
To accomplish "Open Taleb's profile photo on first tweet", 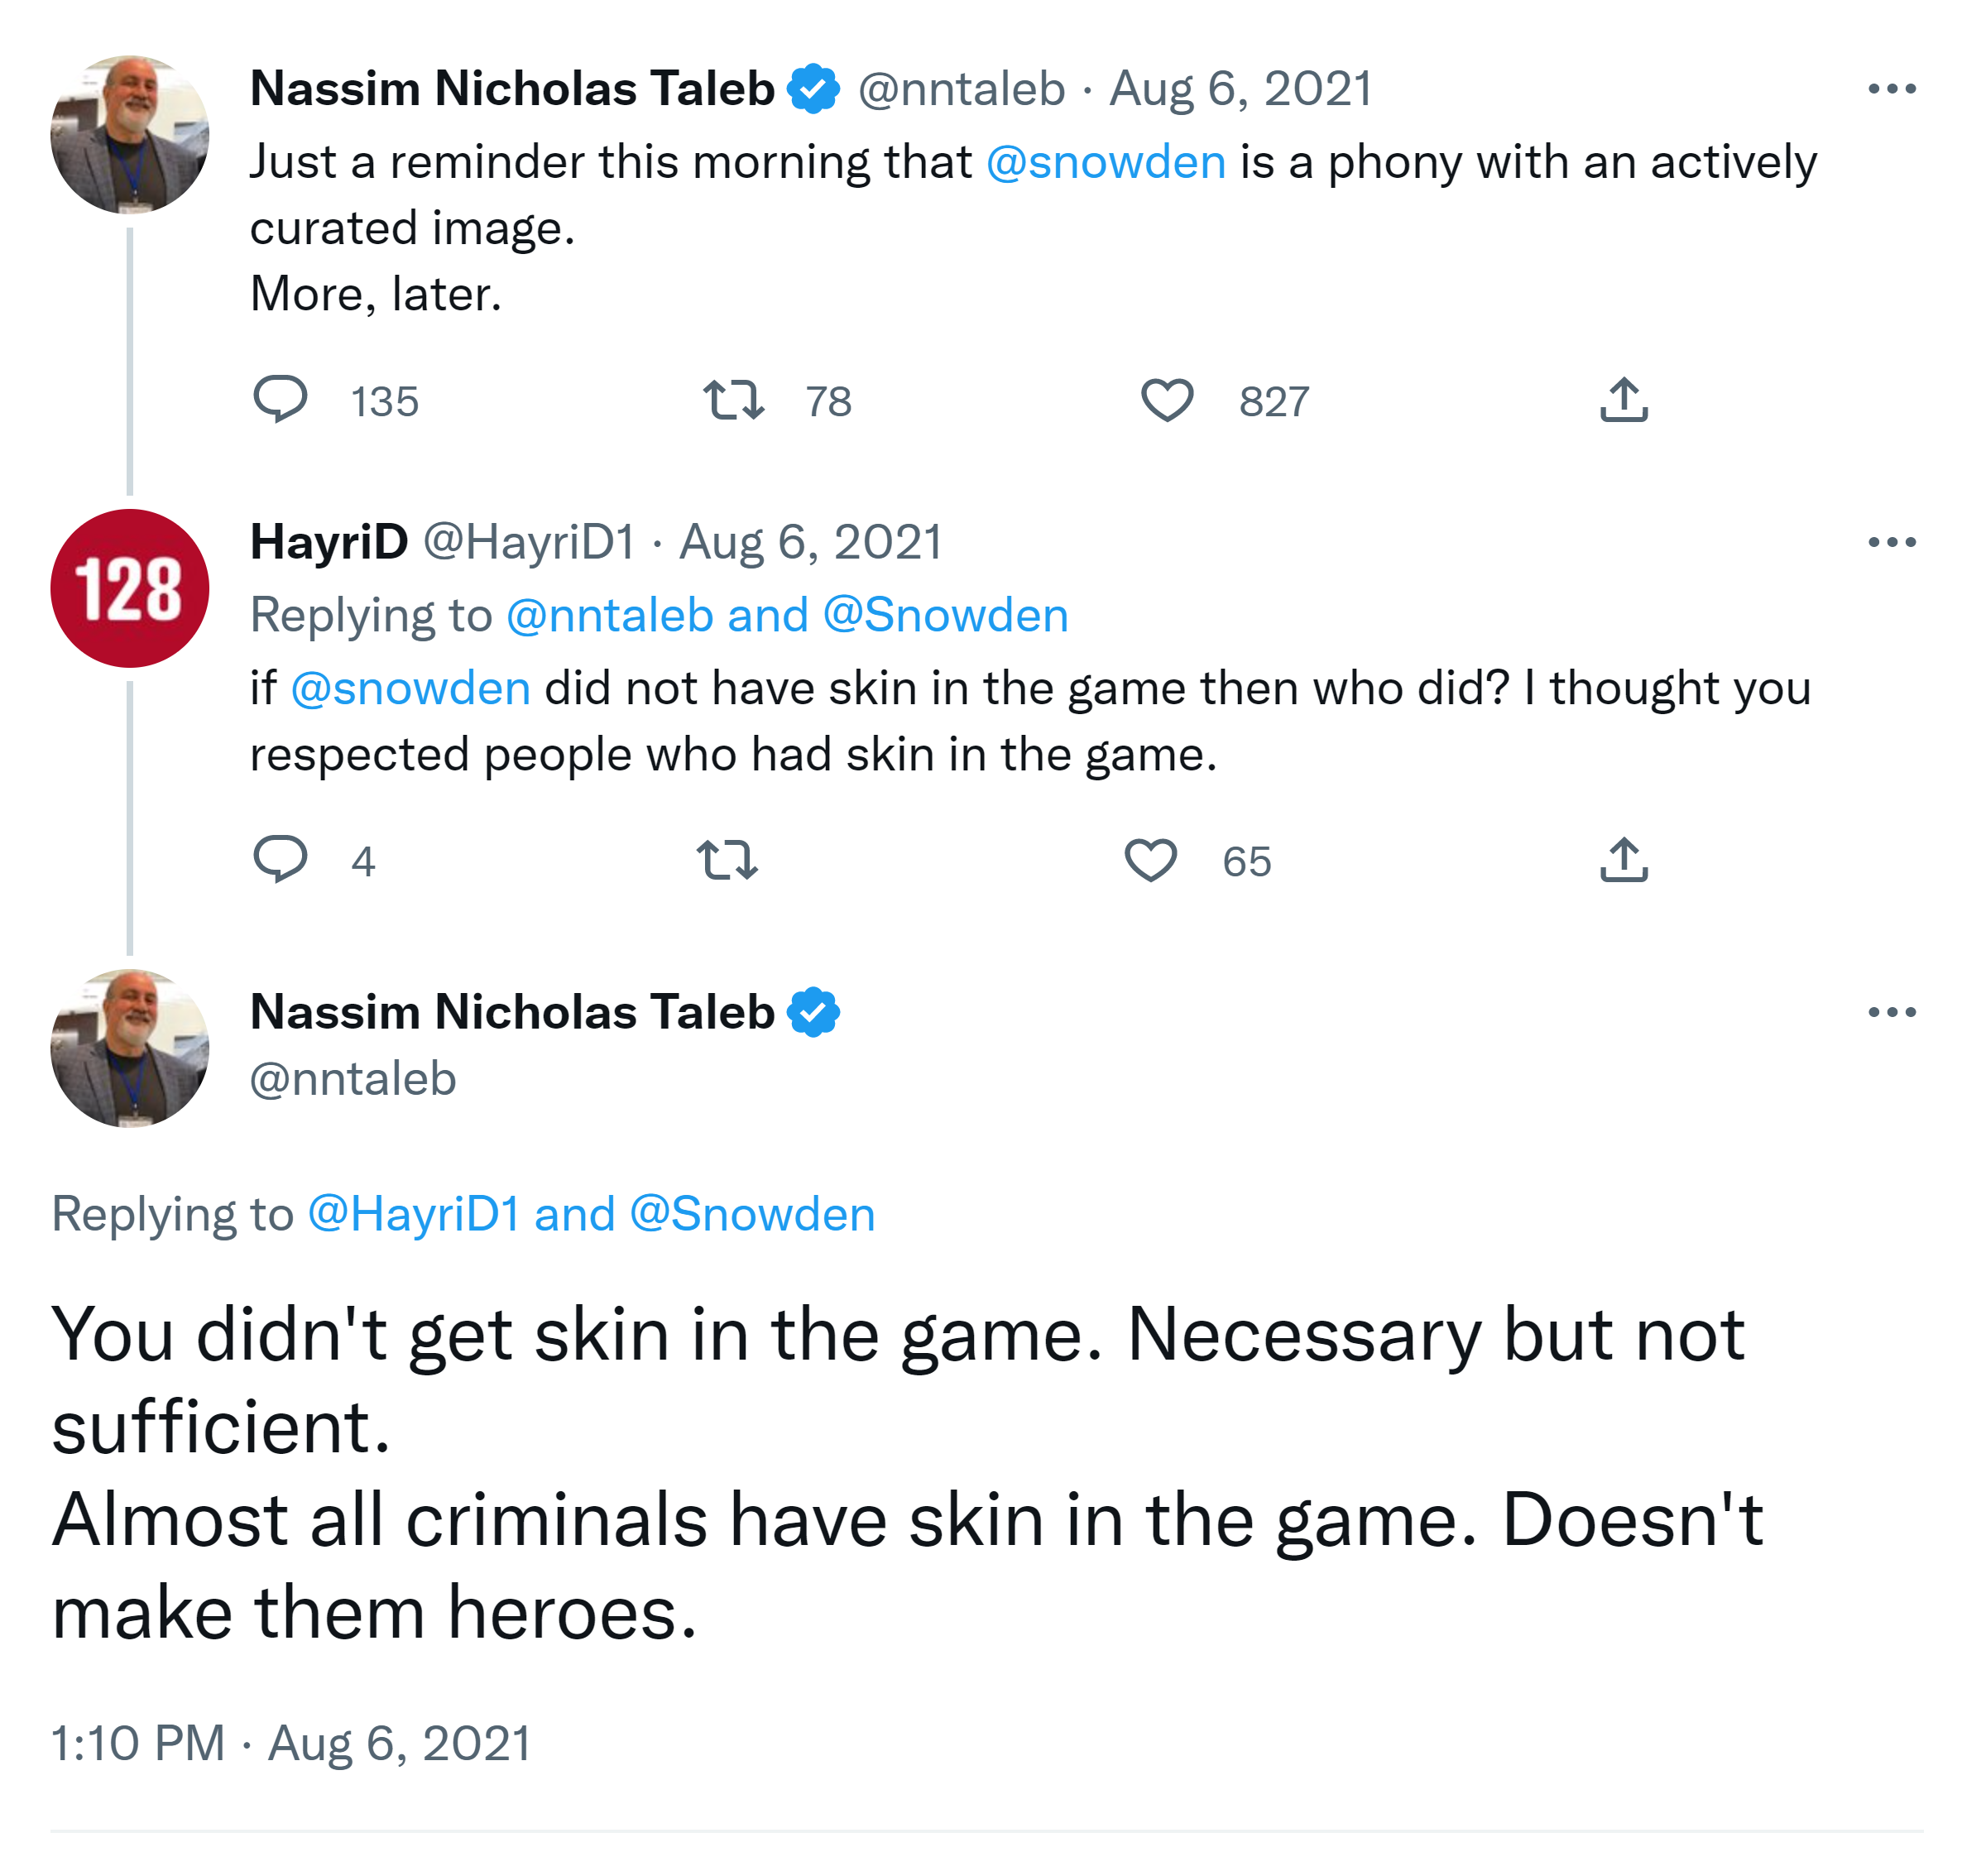I will coord(130,135).
